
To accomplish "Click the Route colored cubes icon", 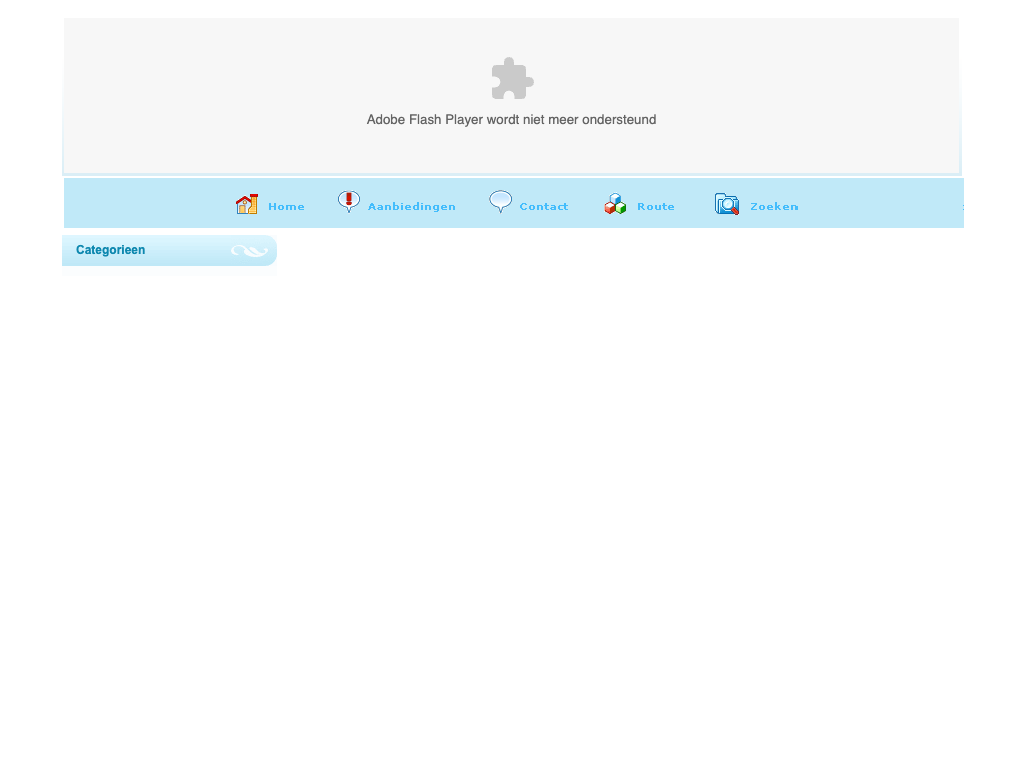I will coord(616,204).
